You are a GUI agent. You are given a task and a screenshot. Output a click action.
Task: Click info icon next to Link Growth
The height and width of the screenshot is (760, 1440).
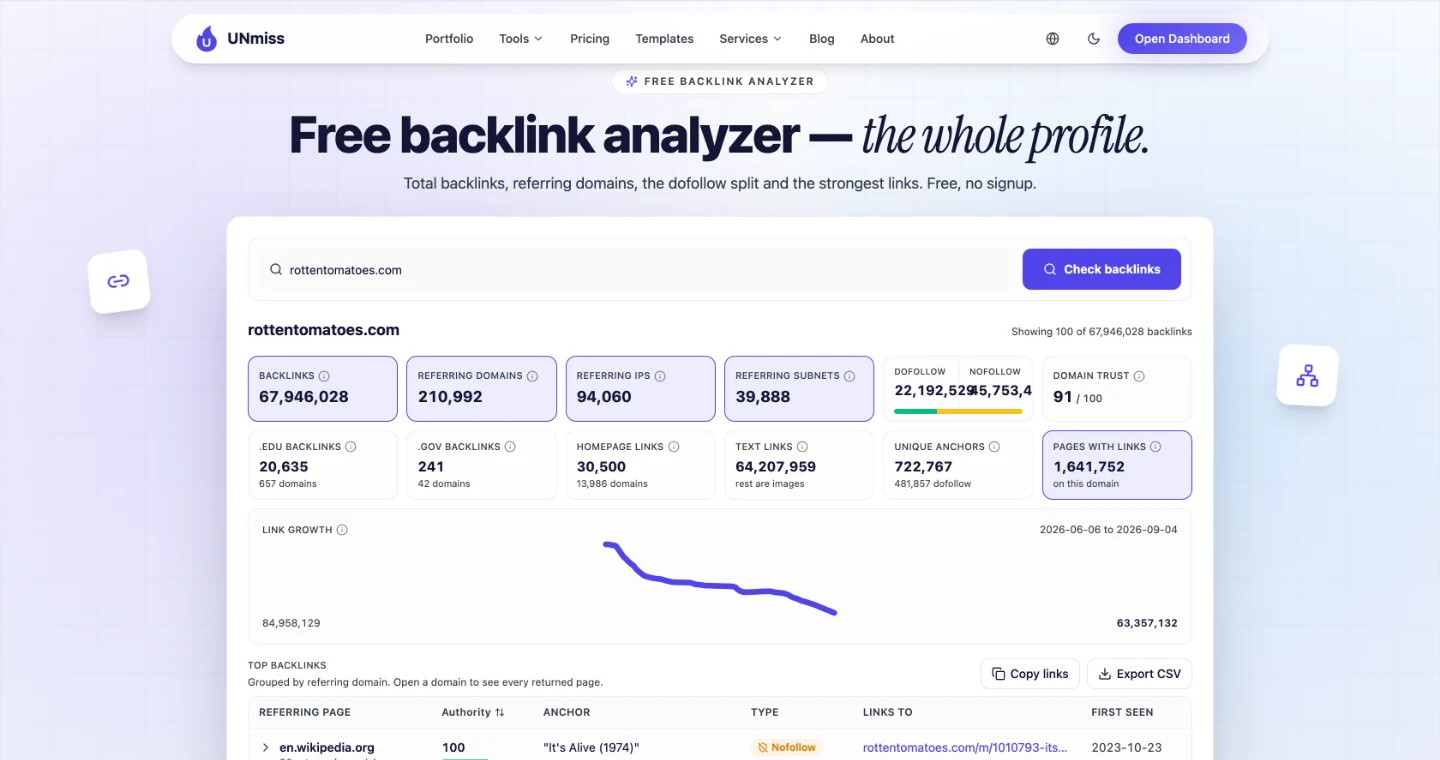point(342,530)
